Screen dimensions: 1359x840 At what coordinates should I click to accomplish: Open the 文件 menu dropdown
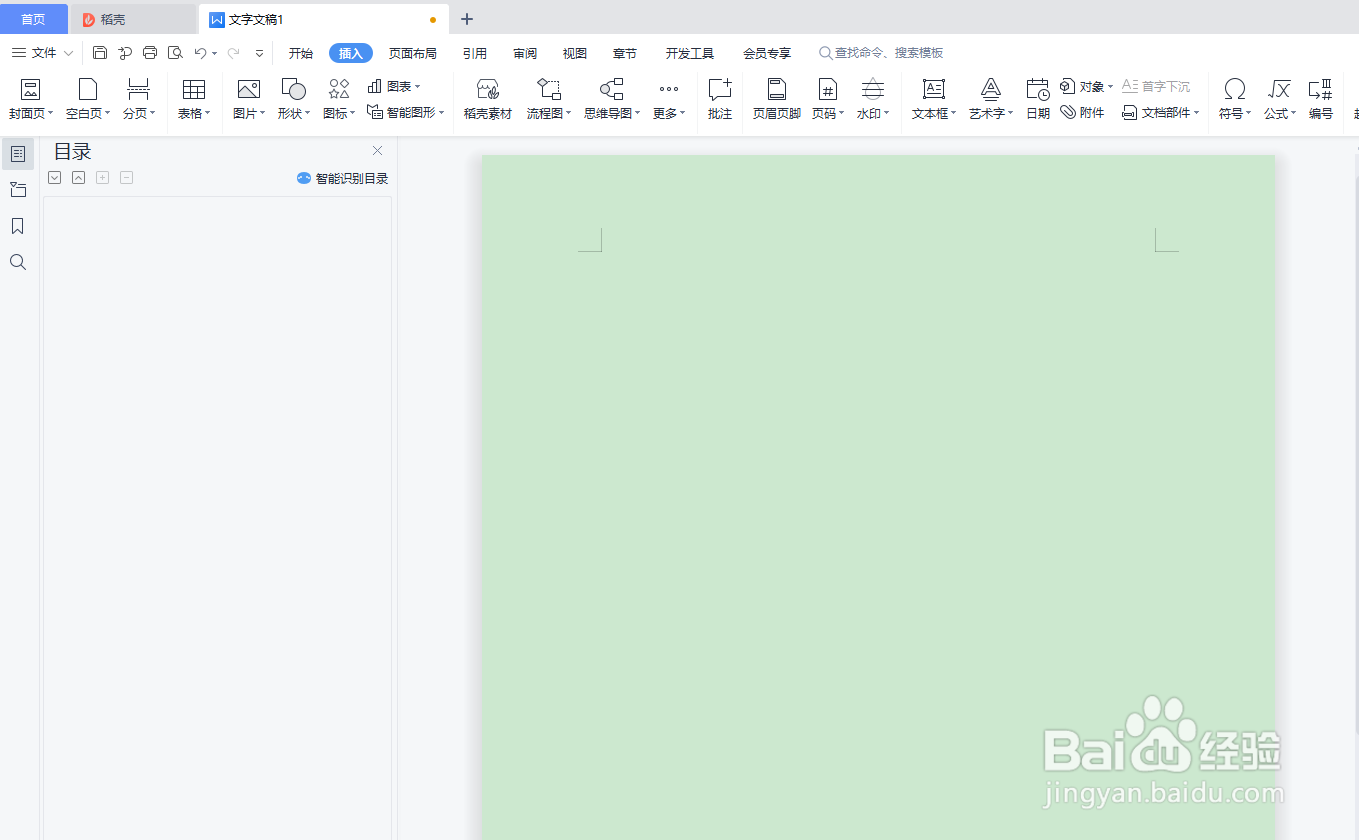point(43,53)
